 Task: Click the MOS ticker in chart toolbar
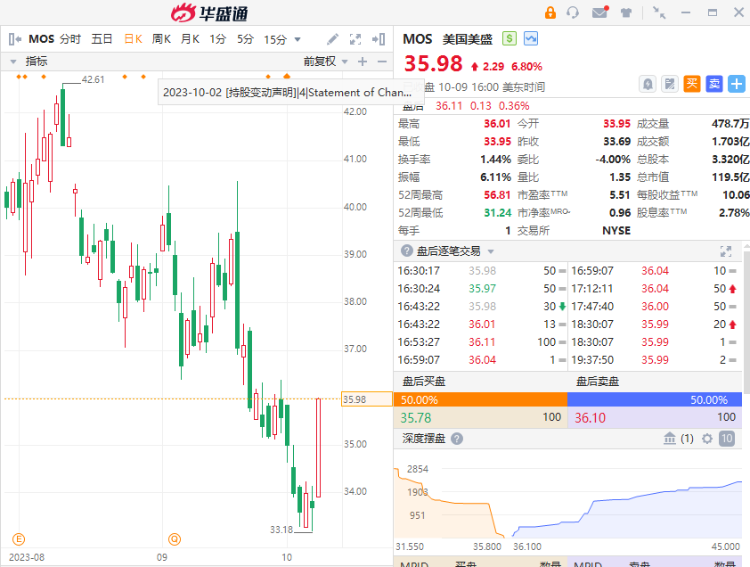(x=42, y=39)
